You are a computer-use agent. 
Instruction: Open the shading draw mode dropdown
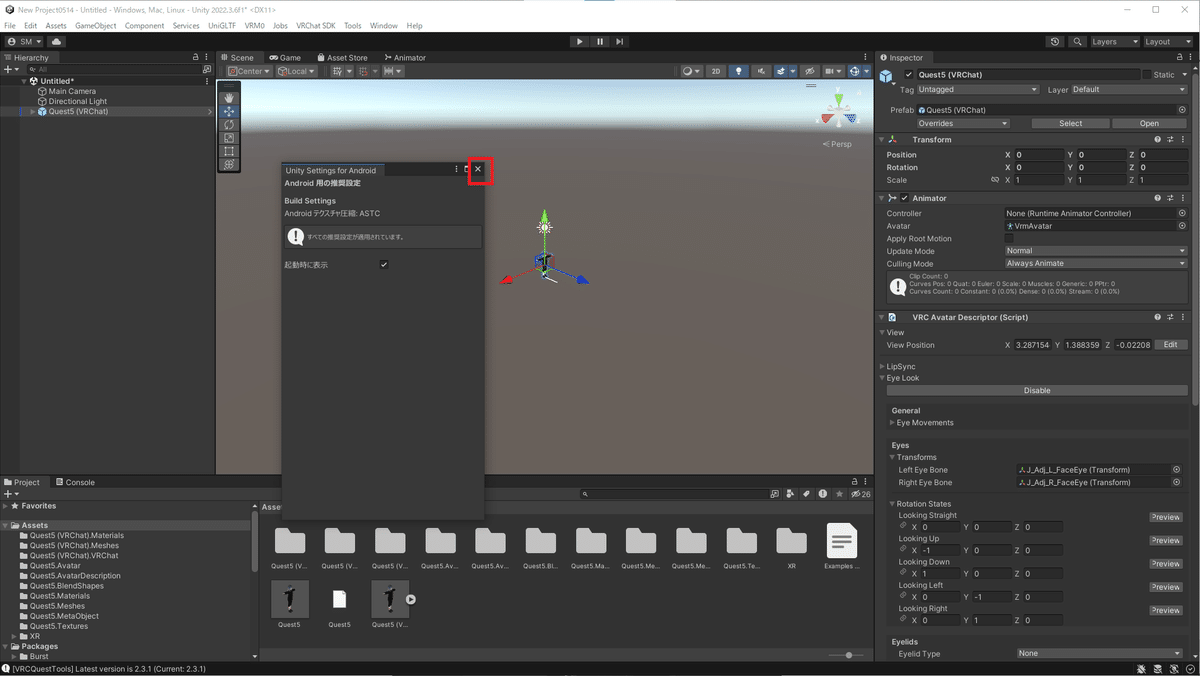pos(692,71)
